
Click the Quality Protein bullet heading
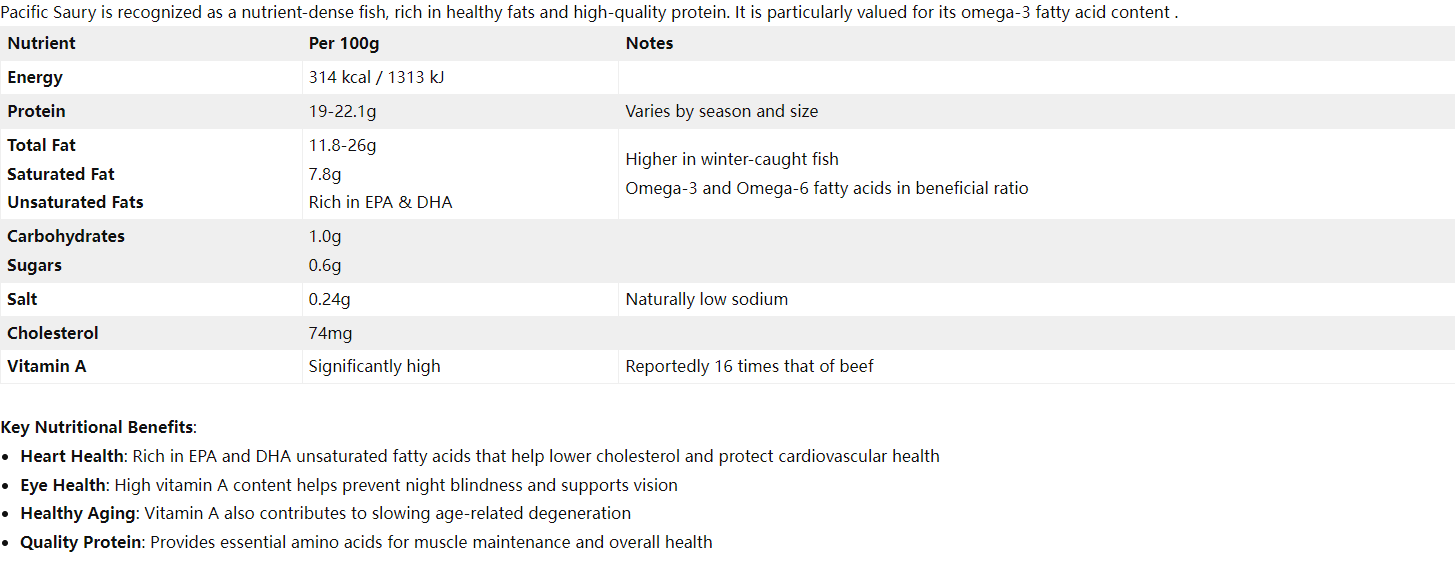[x=83, y=542]
